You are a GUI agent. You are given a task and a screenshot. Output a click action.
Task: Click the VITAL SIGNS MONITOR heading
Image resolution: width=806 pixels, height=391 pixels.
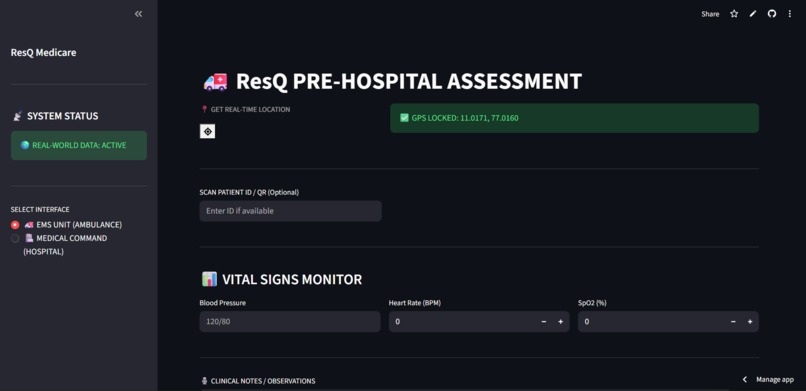[x=292, y=280]
